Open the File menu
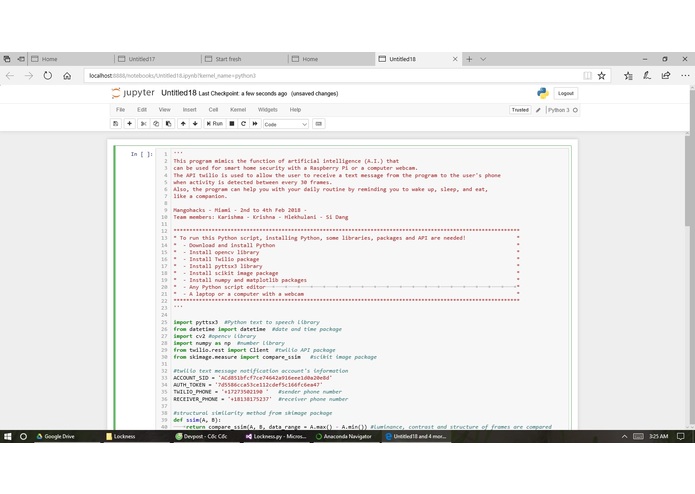 pos(121,110)
